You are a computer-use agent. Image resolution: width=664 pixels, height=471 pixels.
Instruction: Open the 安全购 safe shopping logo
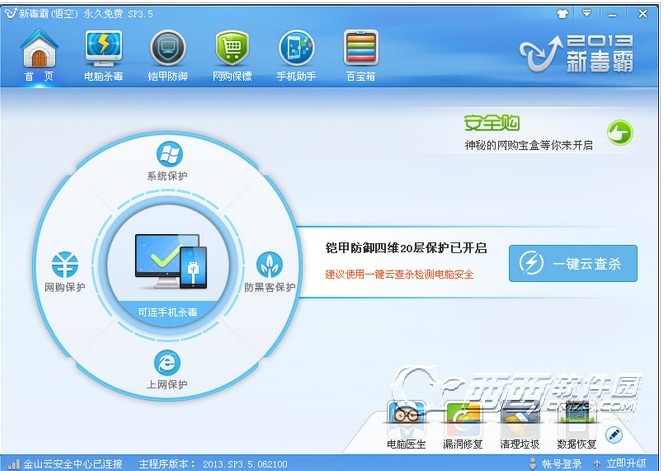492,123
